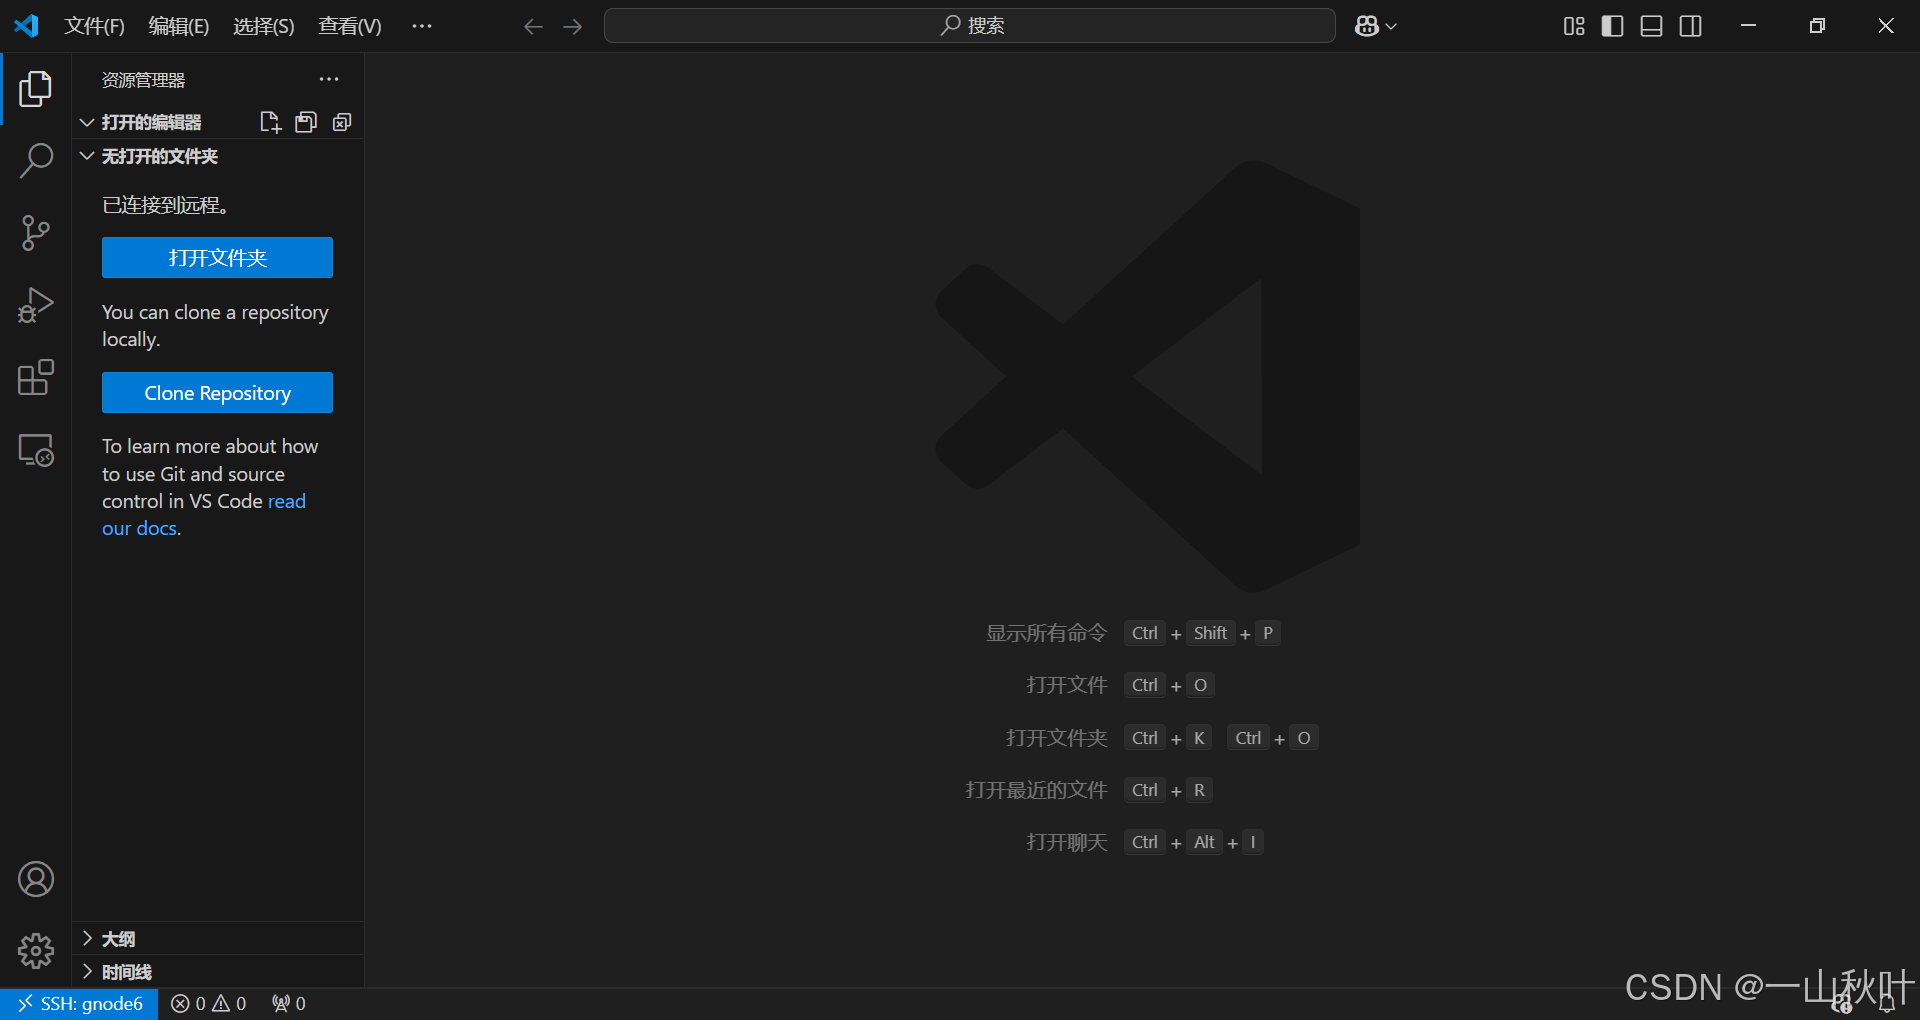
Task: Show more menu items via title bar ellipsis
Action: tap(422, 26)
